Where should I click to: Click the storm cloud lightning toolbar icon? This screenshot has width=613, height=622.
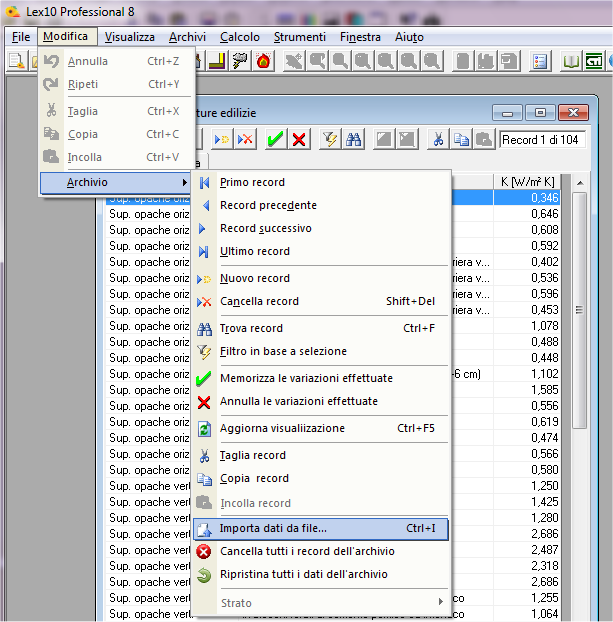(240, 61)
